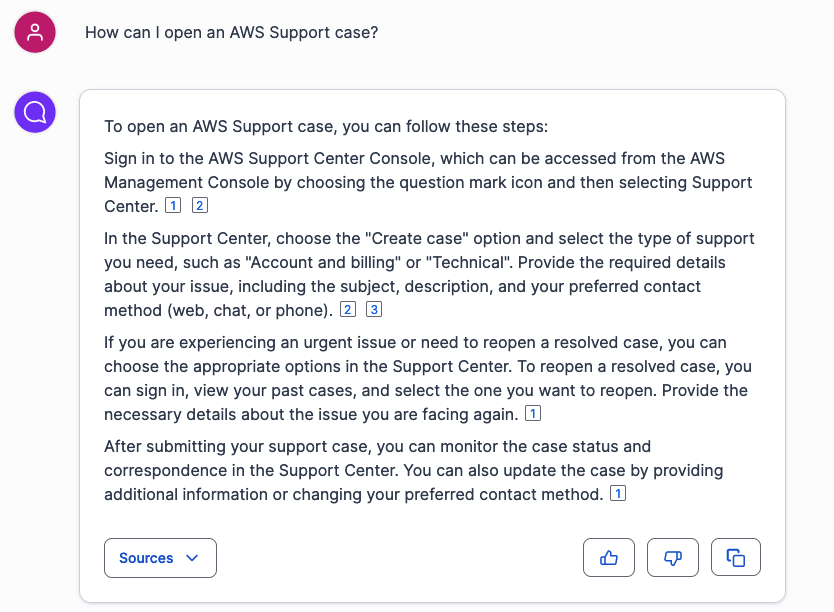Click citation 1 after the final paragraph
The width and height of the screenshot is (834, 612).
coord(619,493)
